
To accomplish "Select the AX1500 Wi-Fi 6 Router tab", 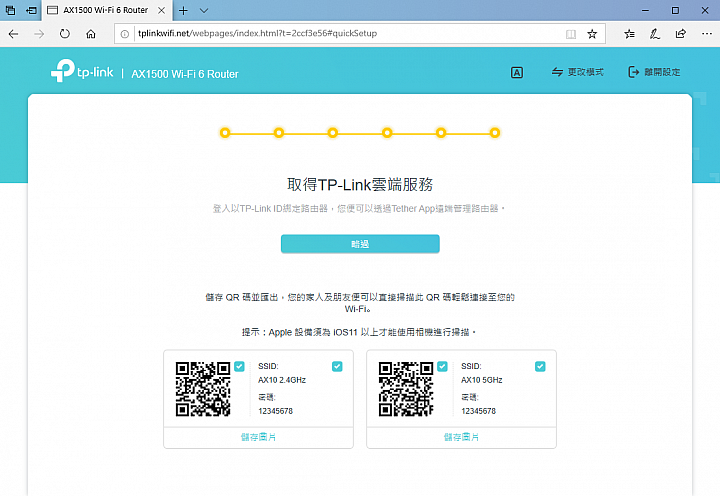I will point(107,11).
